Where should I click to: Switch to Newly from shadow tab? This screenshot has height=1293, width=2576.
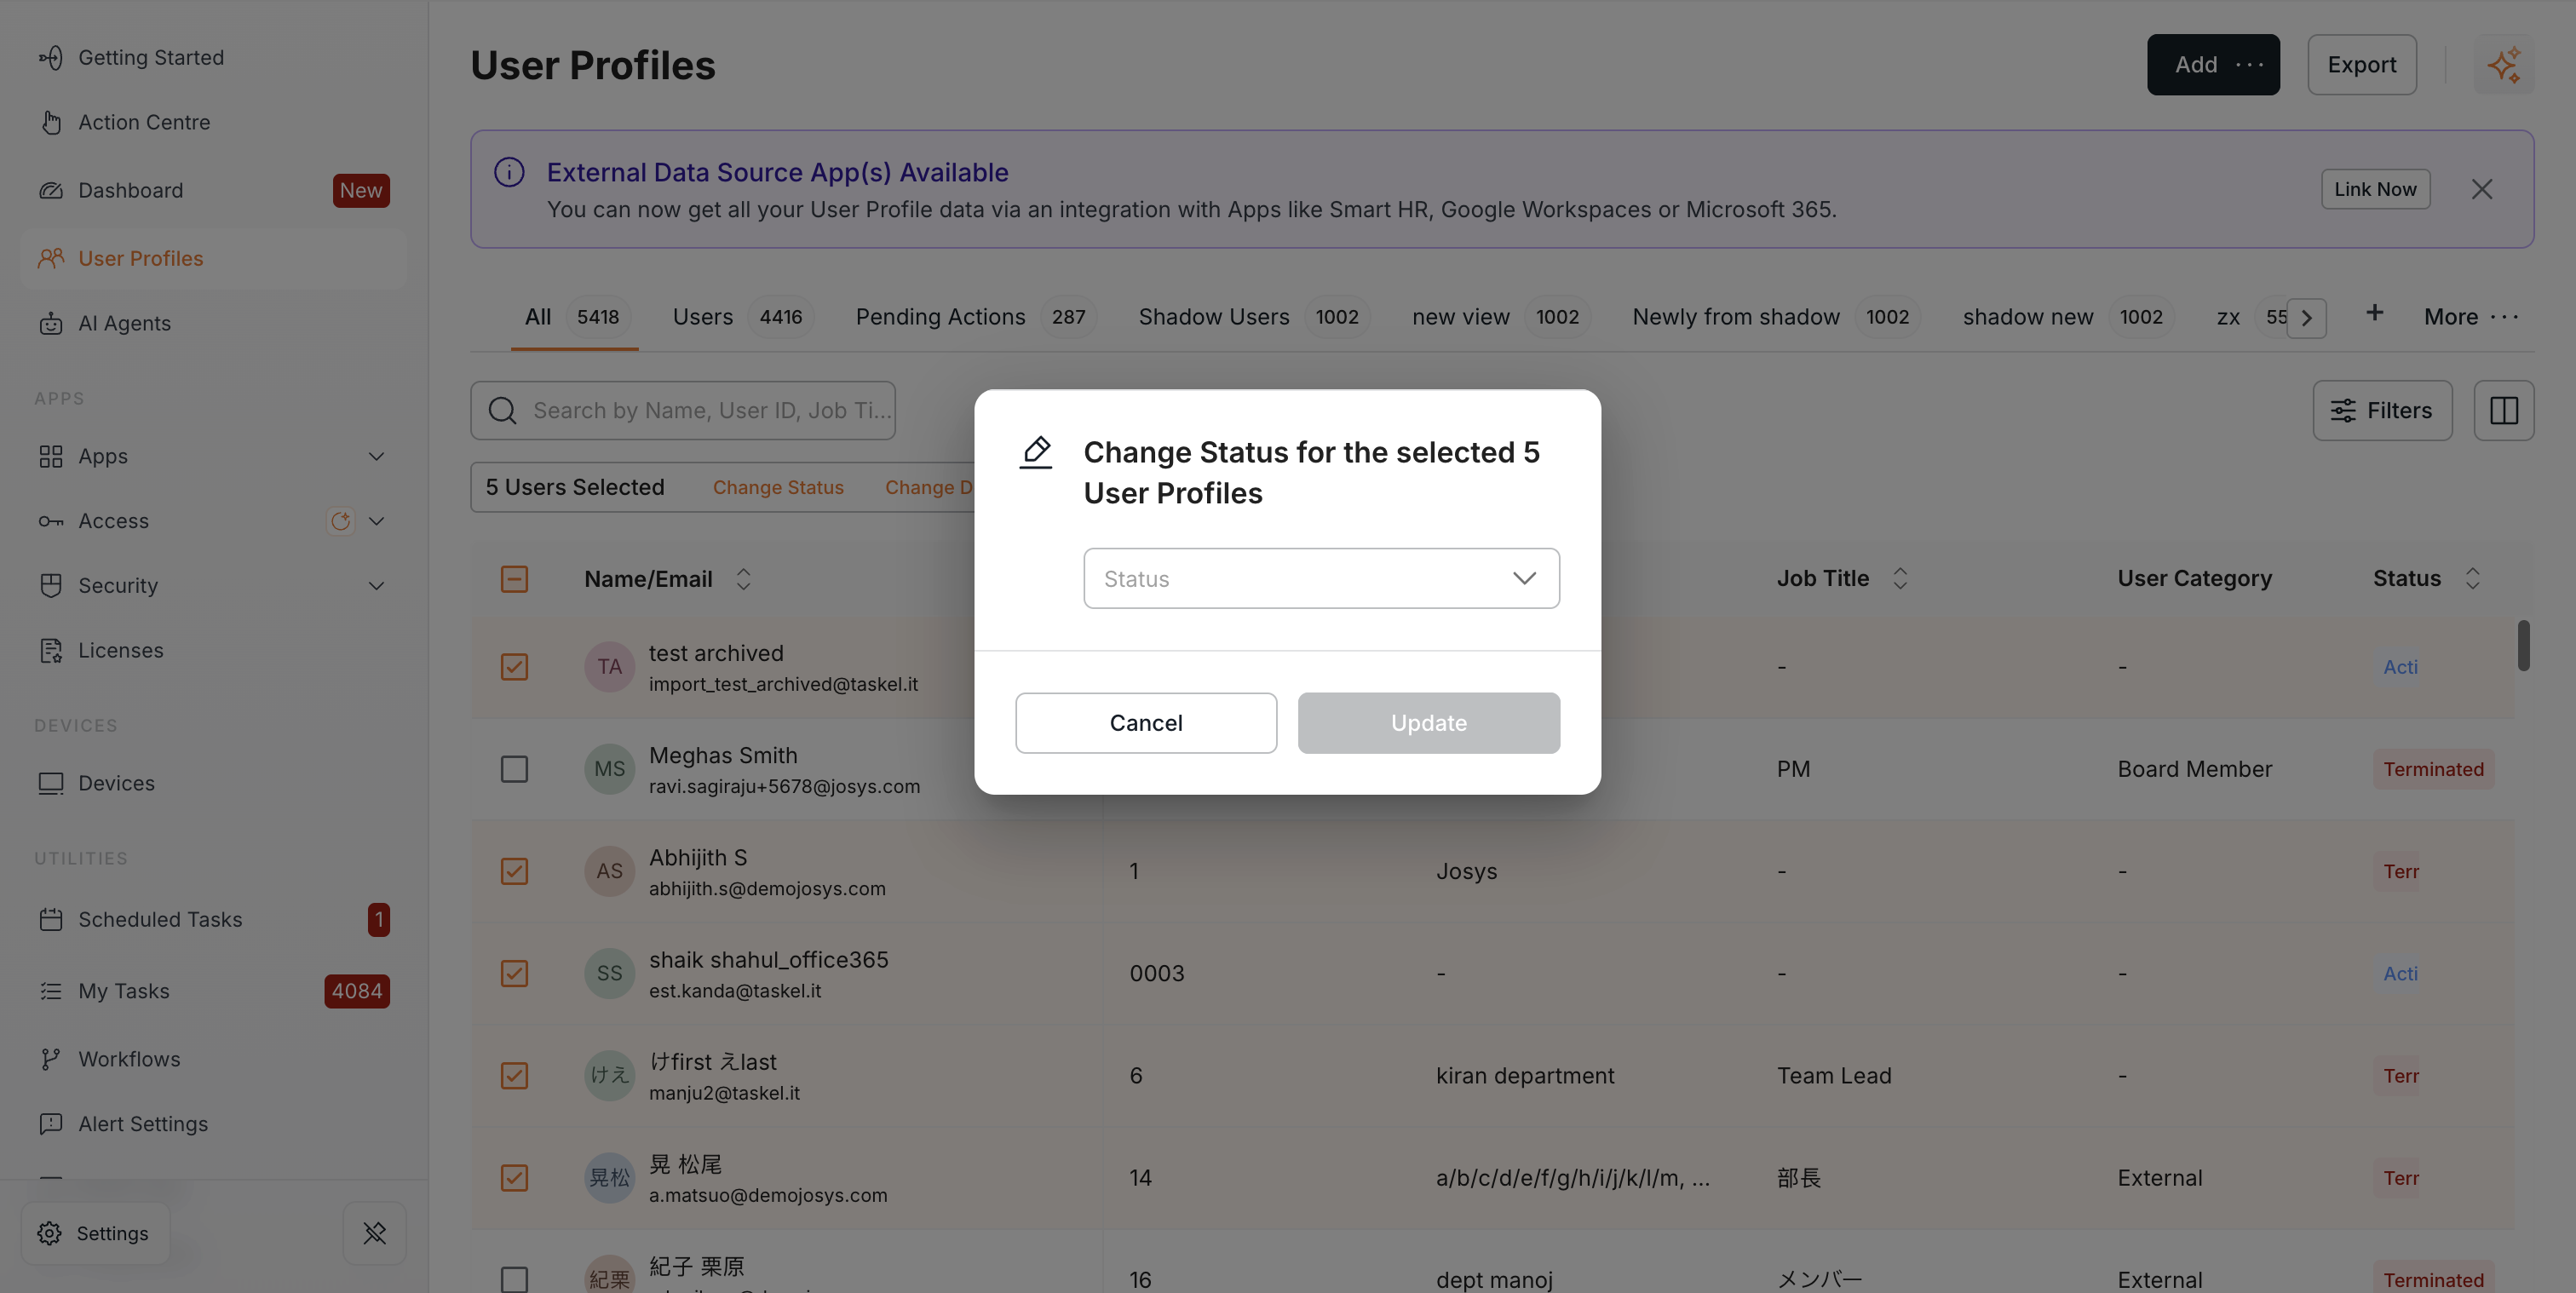point(1776,317)
